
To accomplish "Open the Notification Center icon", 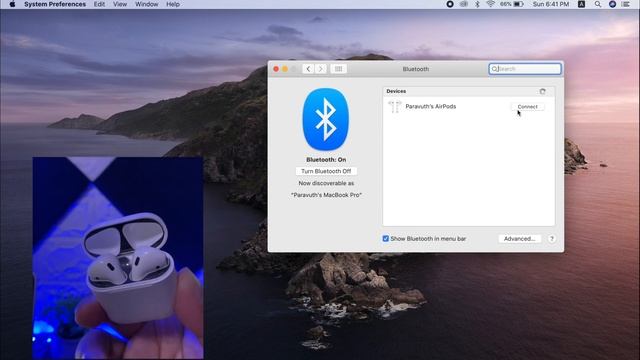I will [x=626, y=4].
